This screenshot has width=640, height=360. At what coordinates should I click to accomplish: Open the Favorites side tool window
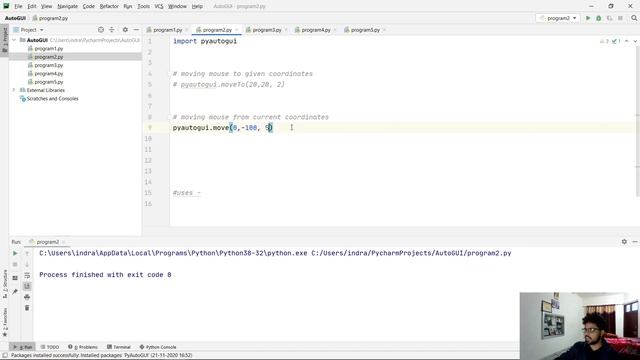tap(4, 322)
